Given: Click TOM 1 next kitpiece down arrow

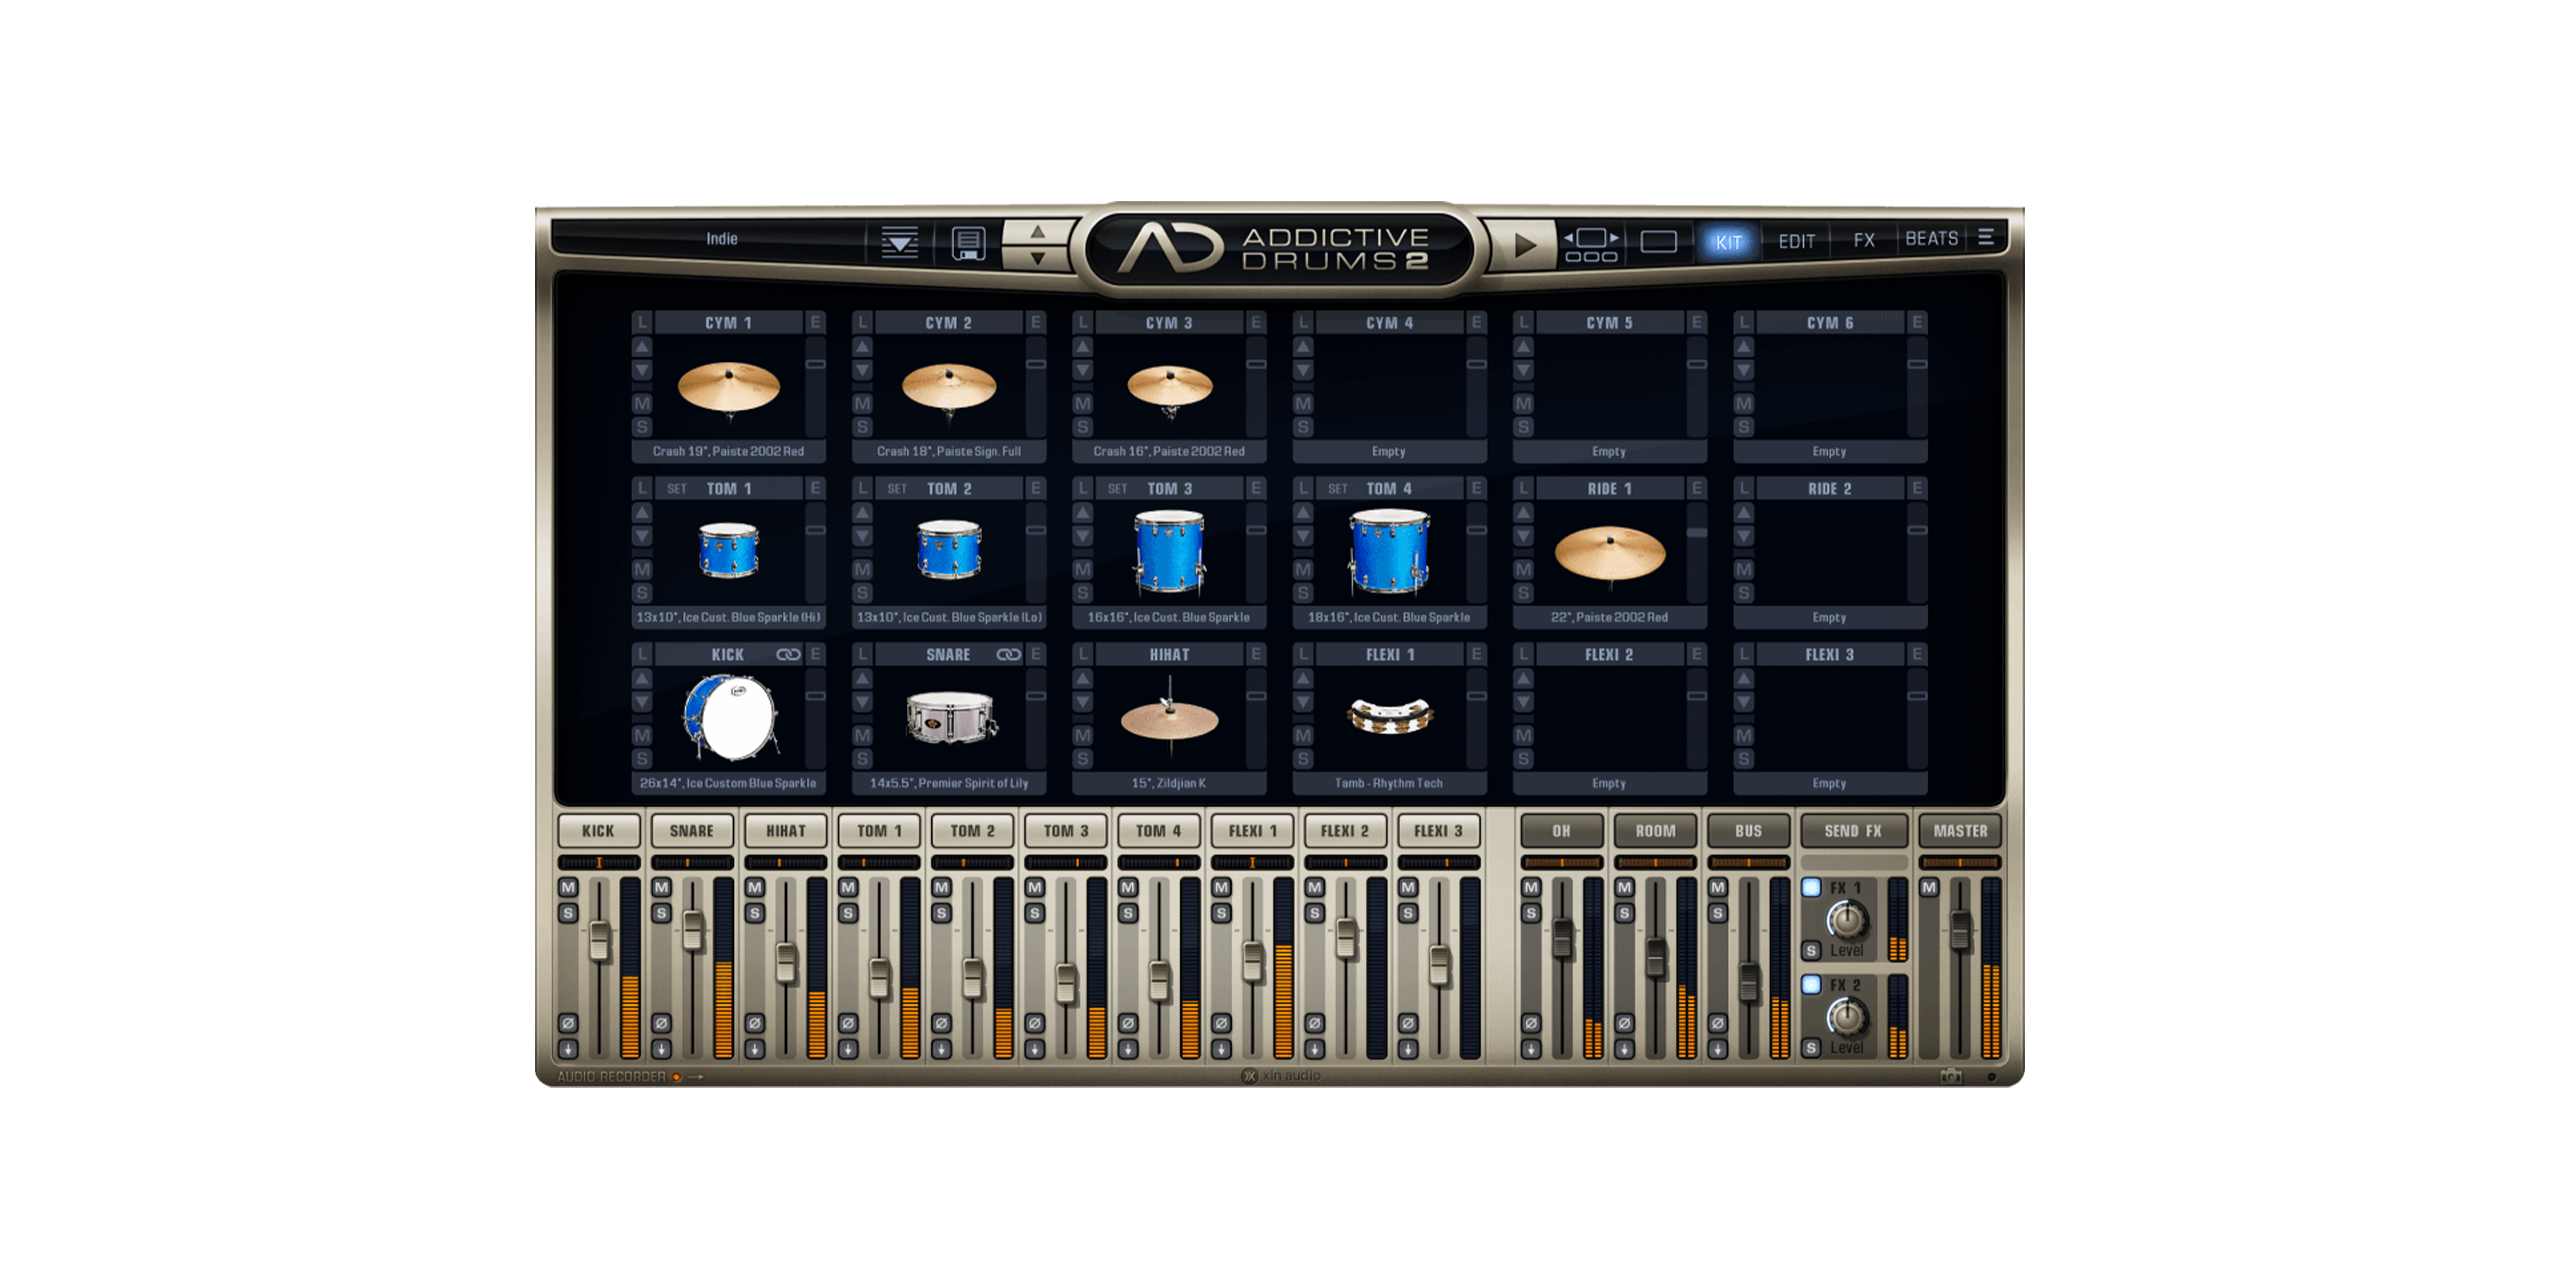Looking at the screenshot, I should (x=642, y=537).
